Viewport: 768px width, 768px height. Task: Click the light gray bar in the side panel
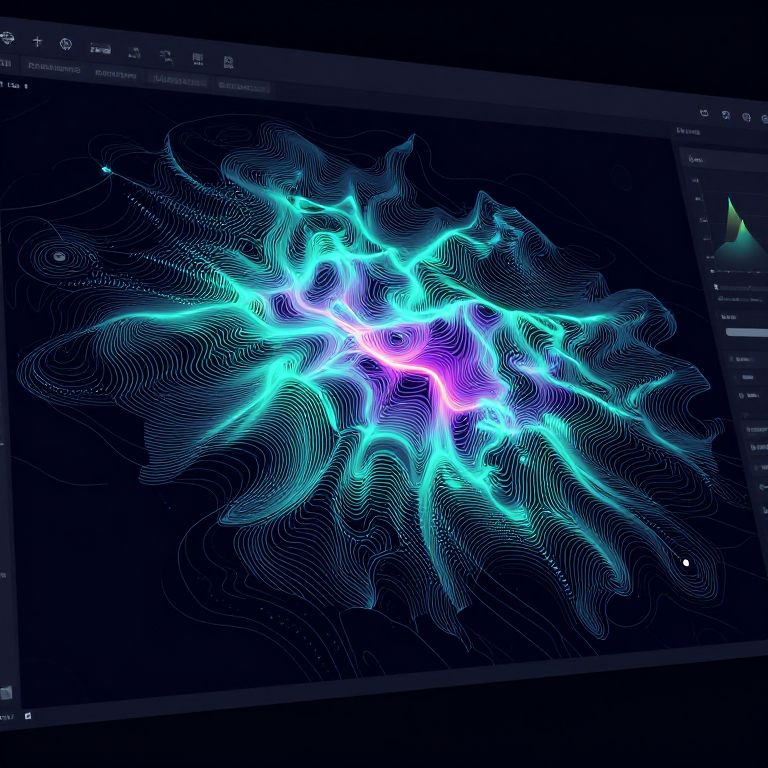pyautogui.click(x=746, y=331)
